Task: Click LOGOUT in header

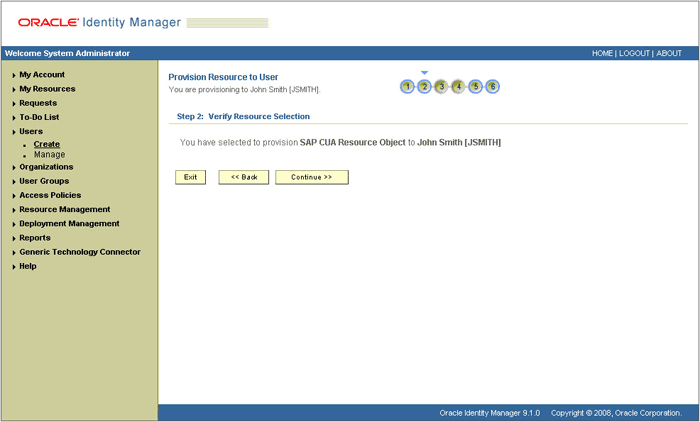Action: pyautogui.click(x=634, y=53)
